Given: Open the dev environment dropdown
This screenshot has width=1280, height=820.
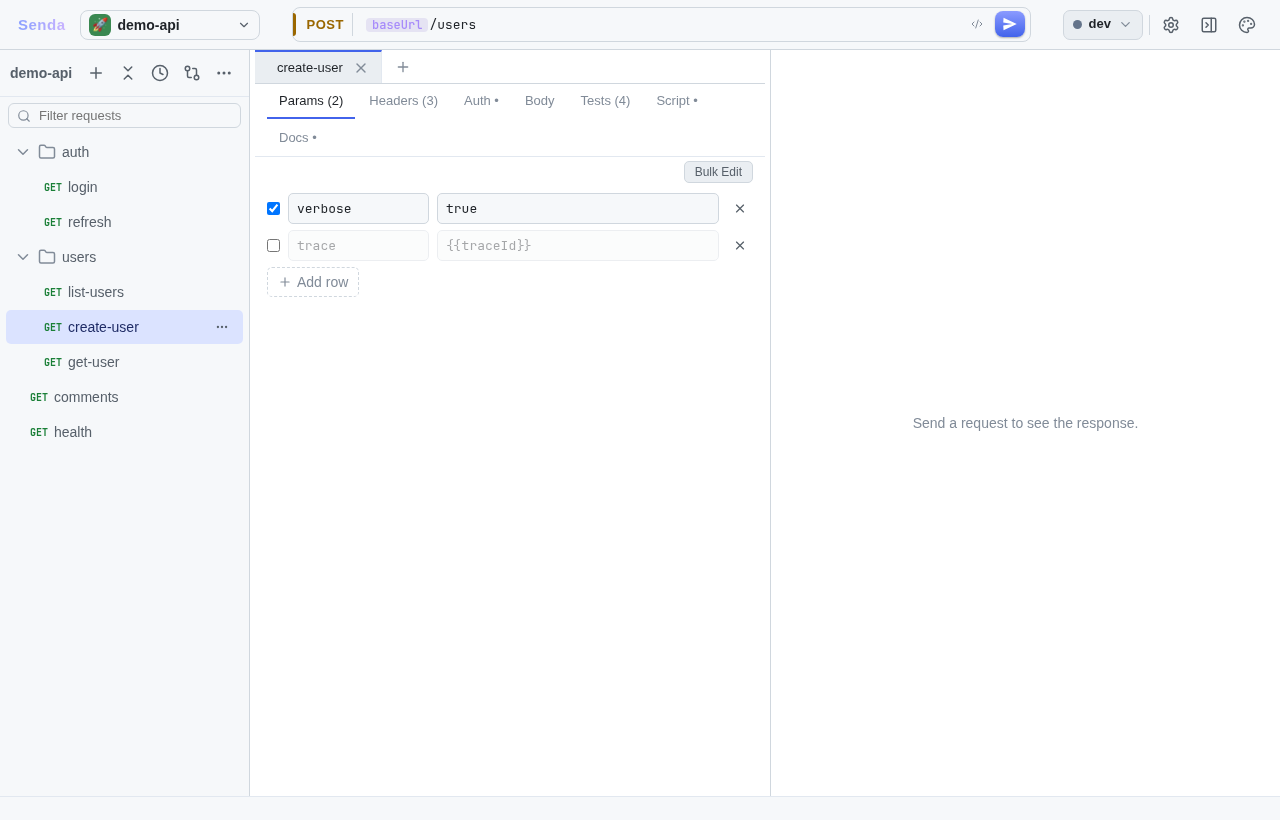Looking at the screenshot, I should point(1103,25).
